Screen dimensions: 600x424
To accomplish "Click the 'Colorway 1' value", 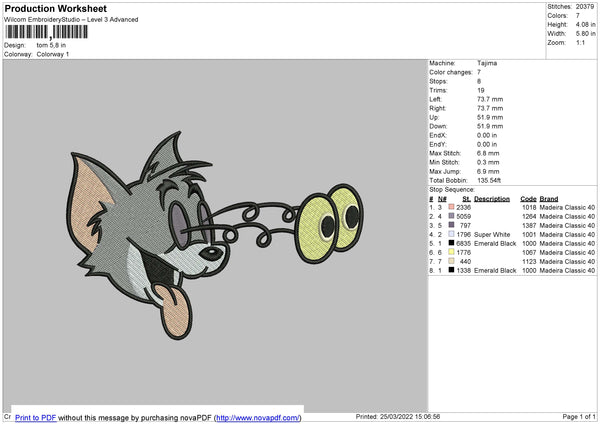I will [x=53, y=54].
